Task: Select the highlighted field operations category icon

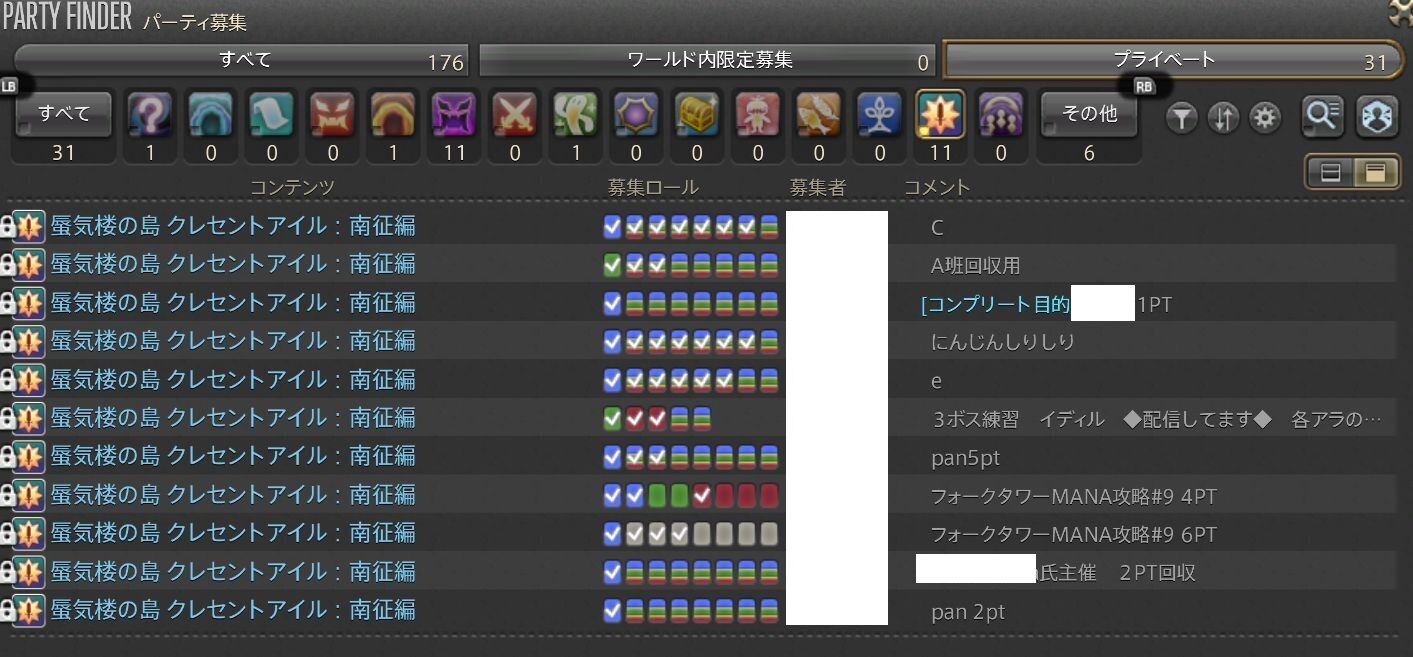Action: (x=940, y=114)
